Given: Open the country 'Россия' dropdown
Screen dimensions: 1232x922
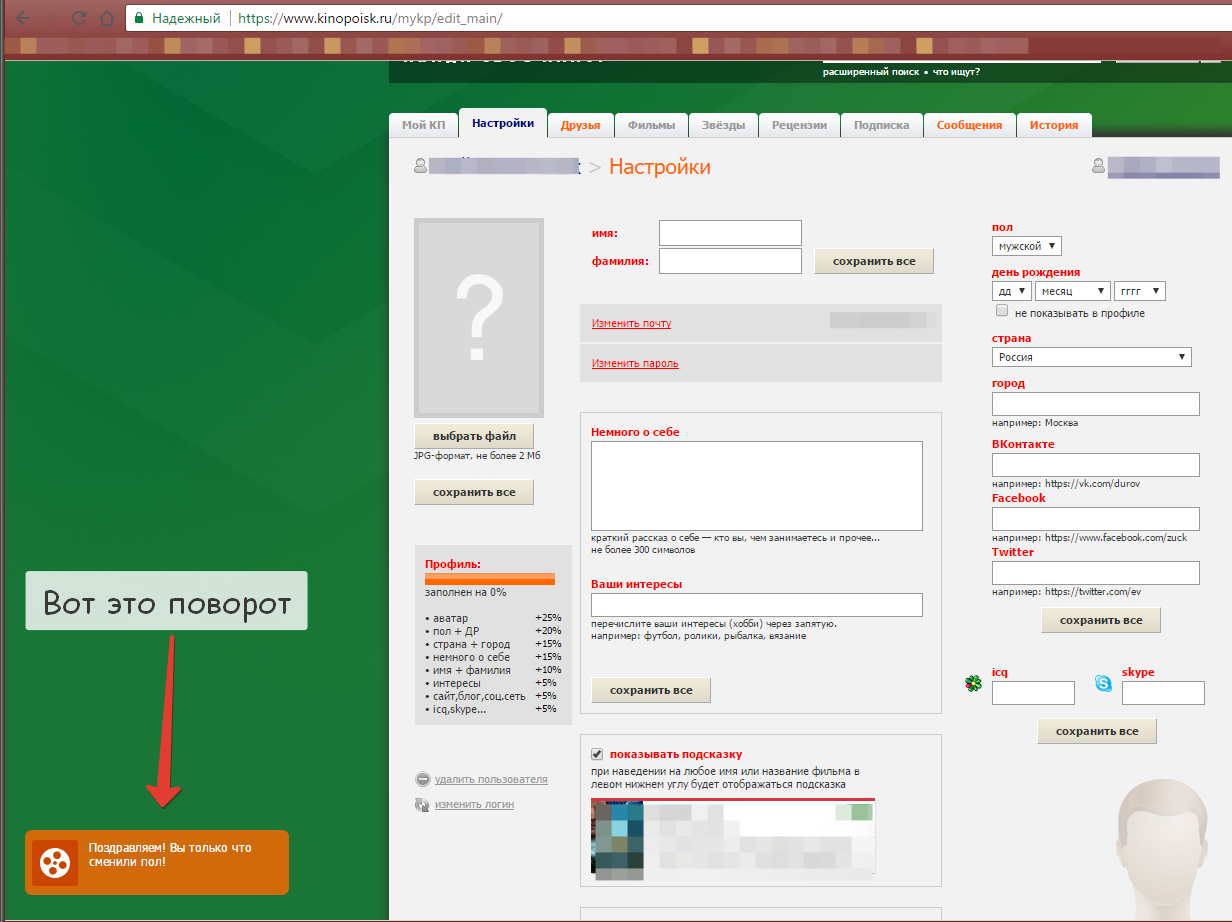Looking at the screenshot, I should pos(1091,357).
